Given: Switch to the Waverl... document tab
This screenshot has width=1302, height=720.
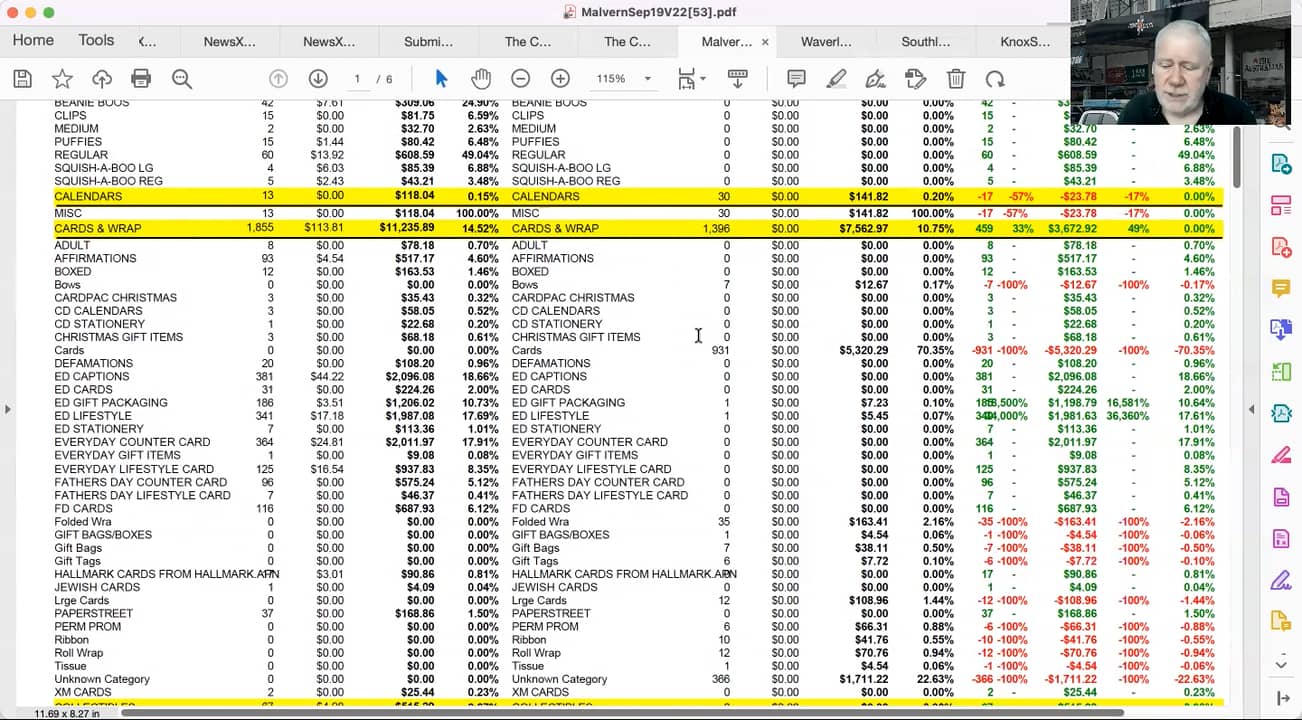Looking at the screenshot, I should [826, 41].
